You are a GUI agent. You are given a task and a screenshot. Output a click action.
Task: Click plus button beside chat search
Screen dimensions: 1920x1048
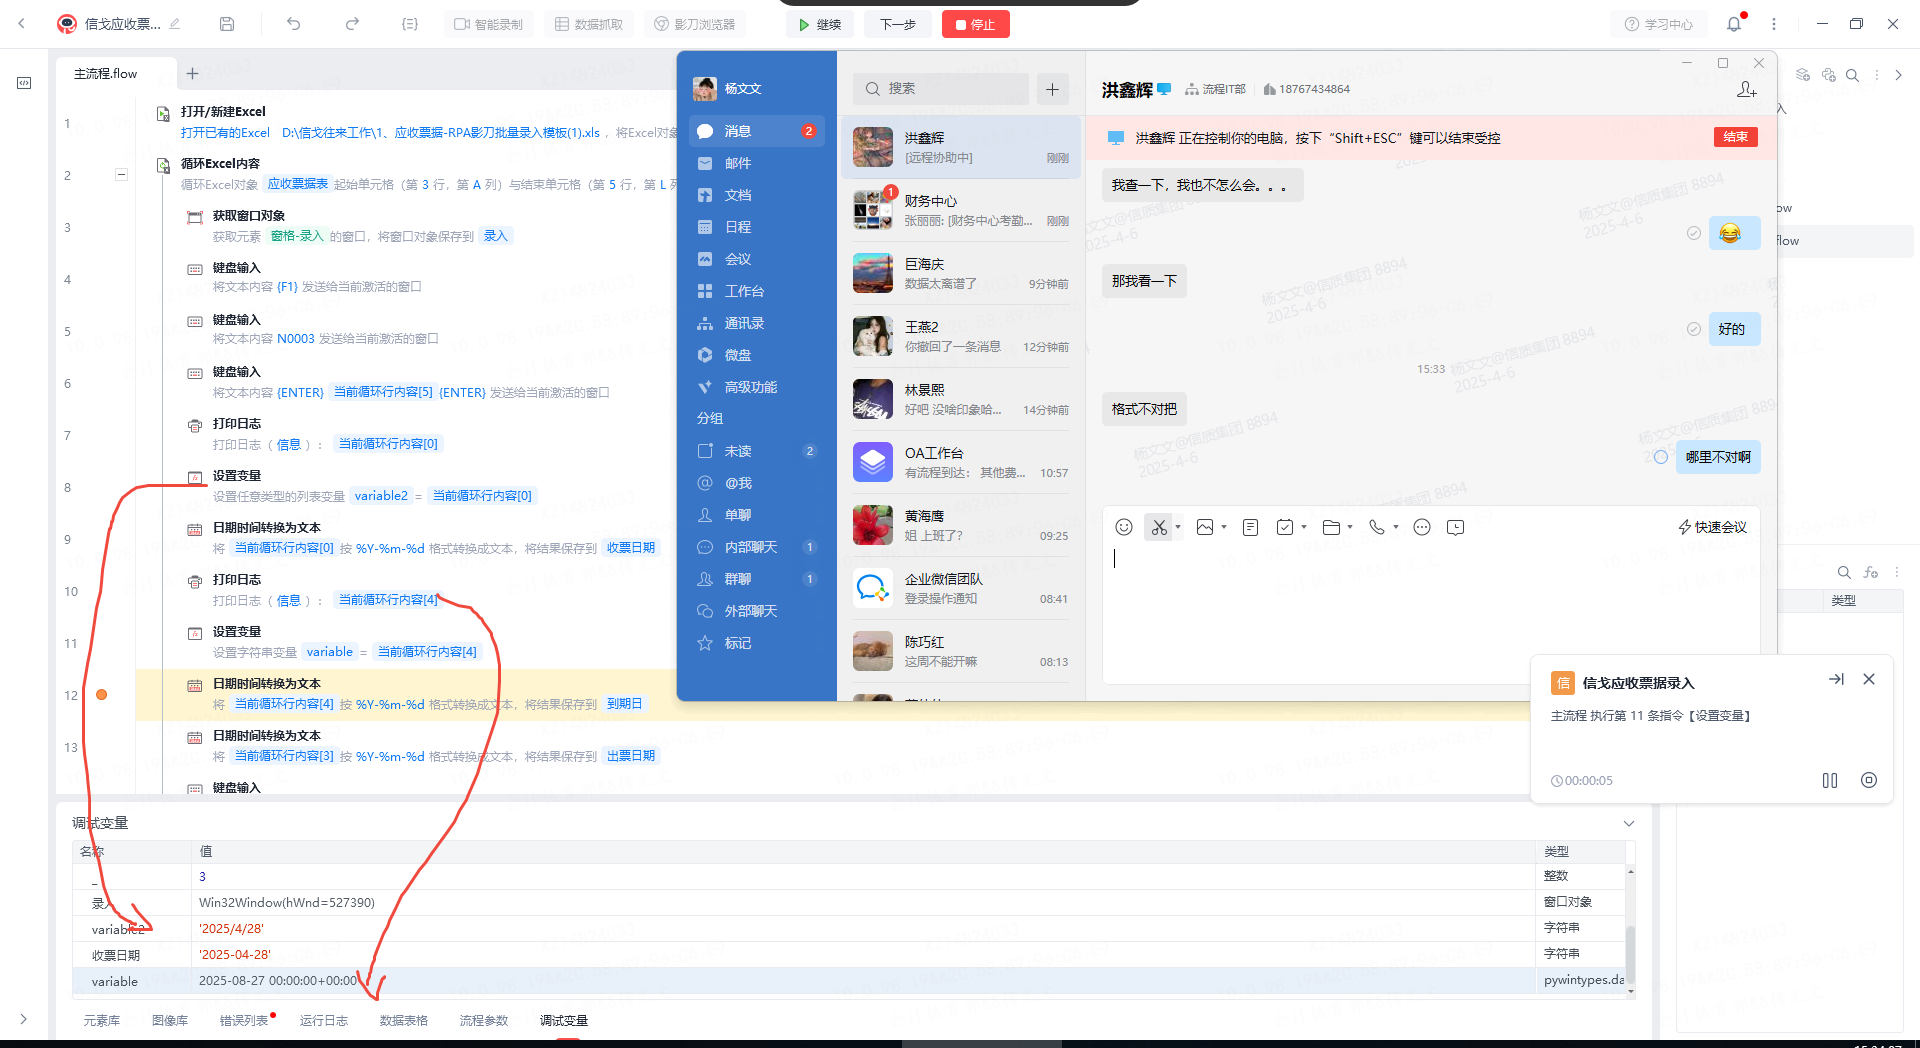1052,89
